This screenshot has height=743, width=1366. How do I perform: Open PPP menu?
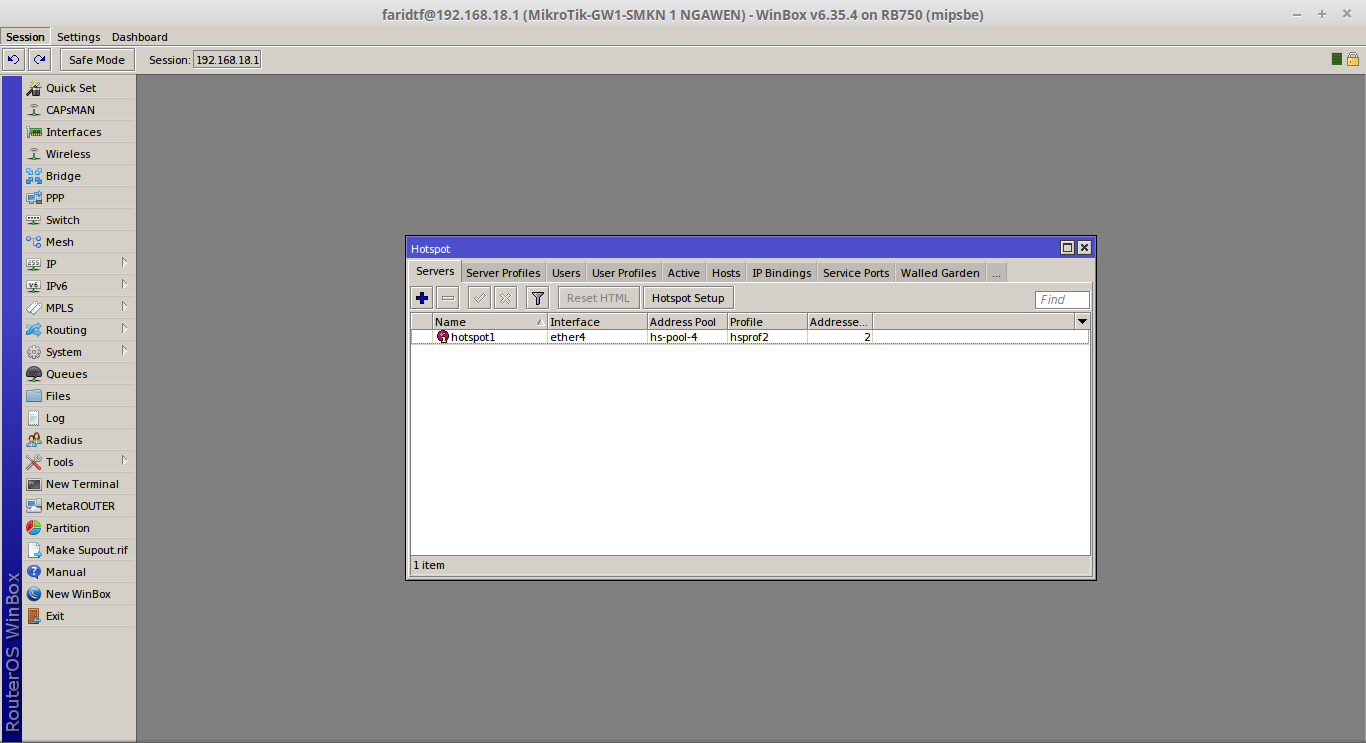click(x=78, y=198)
